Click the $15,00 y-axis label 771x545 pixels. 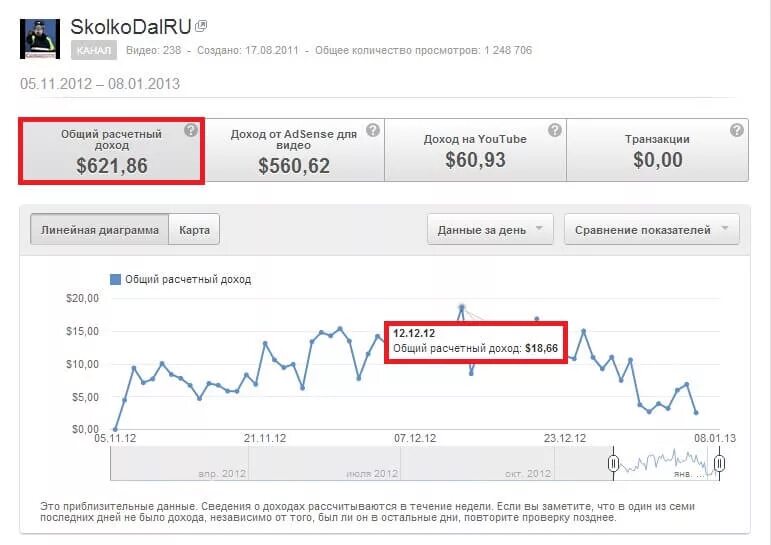tap(83, 331)
